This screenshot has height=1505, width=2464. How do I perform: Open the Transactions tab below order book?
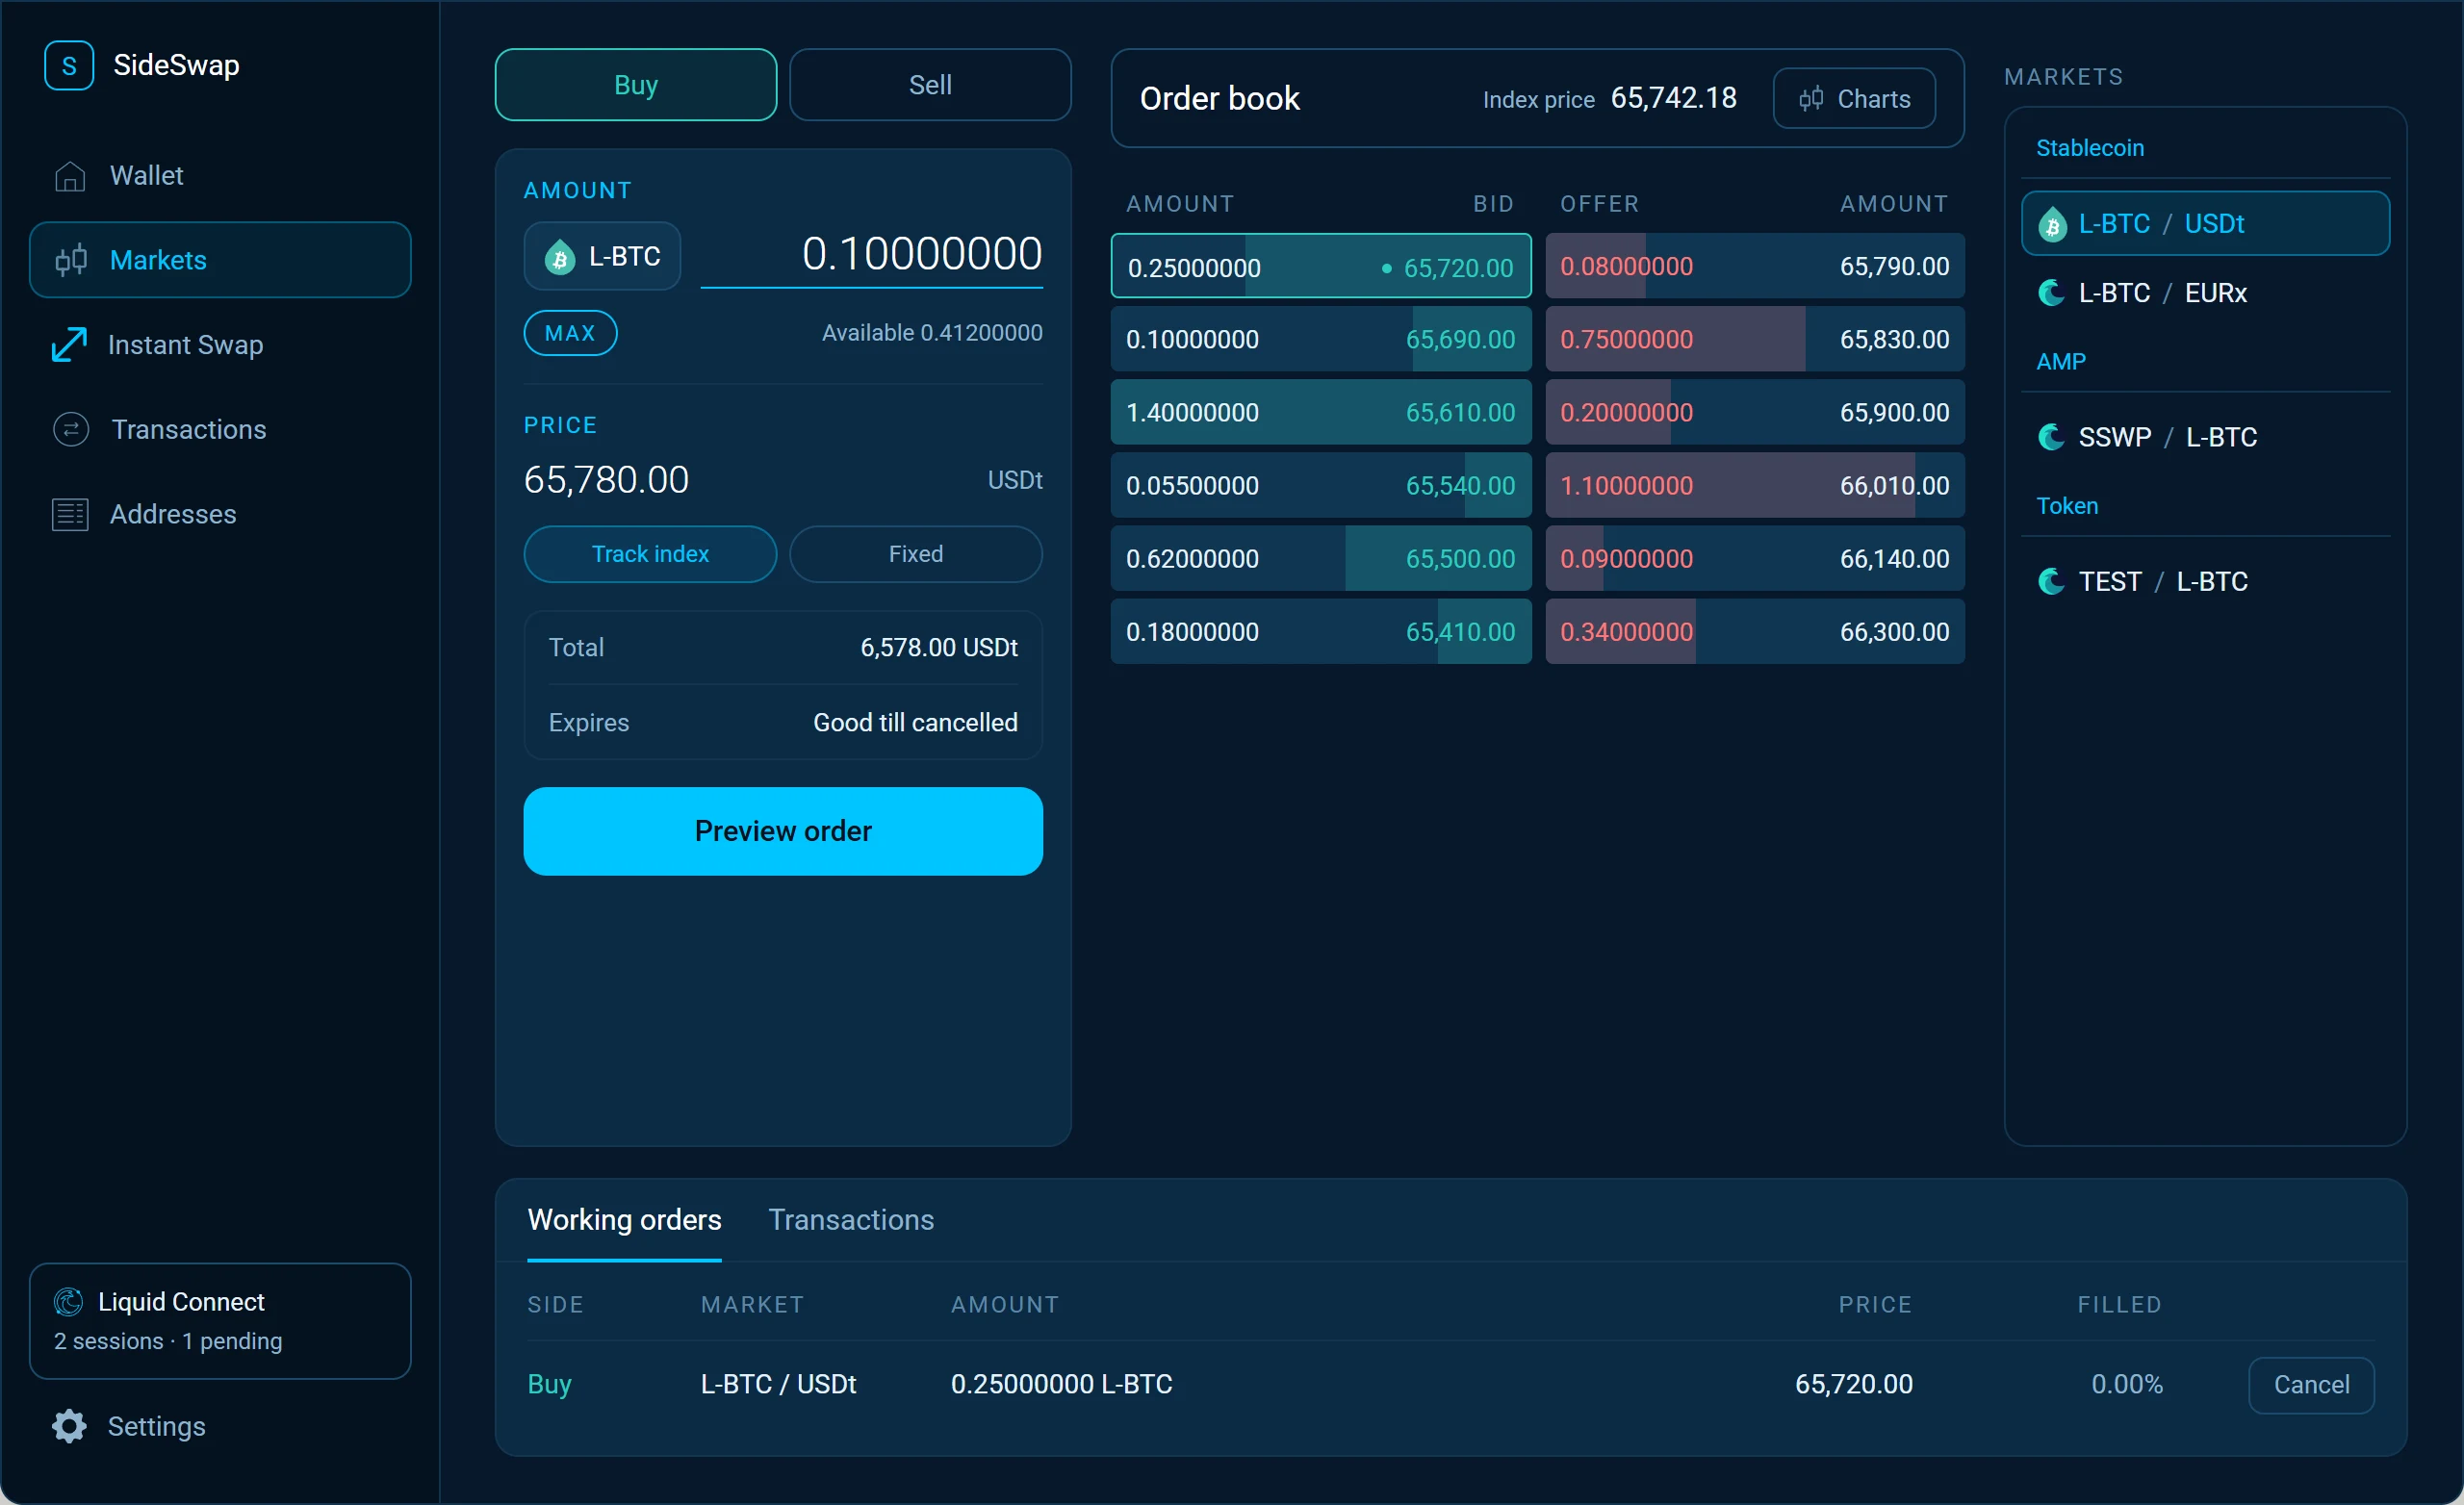tap(851, 1220)
